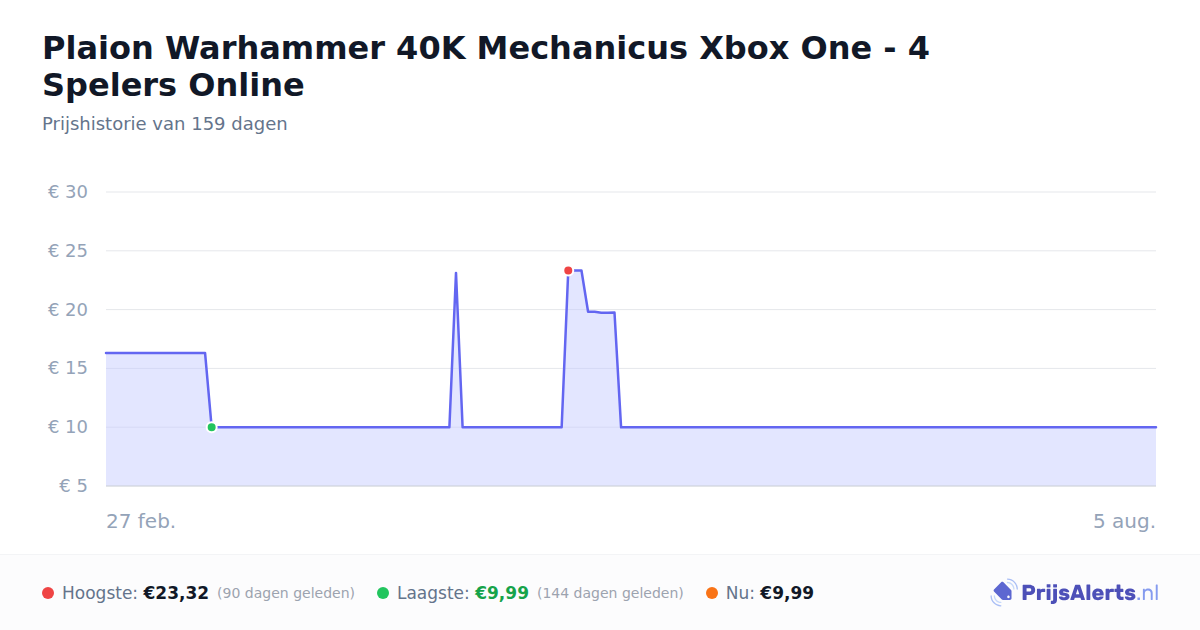Click the Hoogste €23,32 price value

176,593
